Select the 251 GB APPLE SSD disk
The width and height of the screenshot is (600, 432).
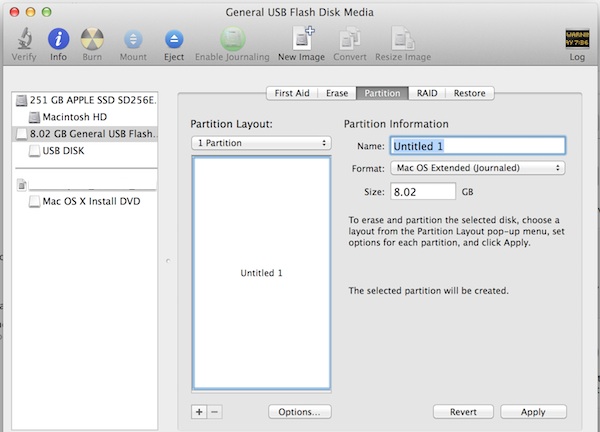85,100
